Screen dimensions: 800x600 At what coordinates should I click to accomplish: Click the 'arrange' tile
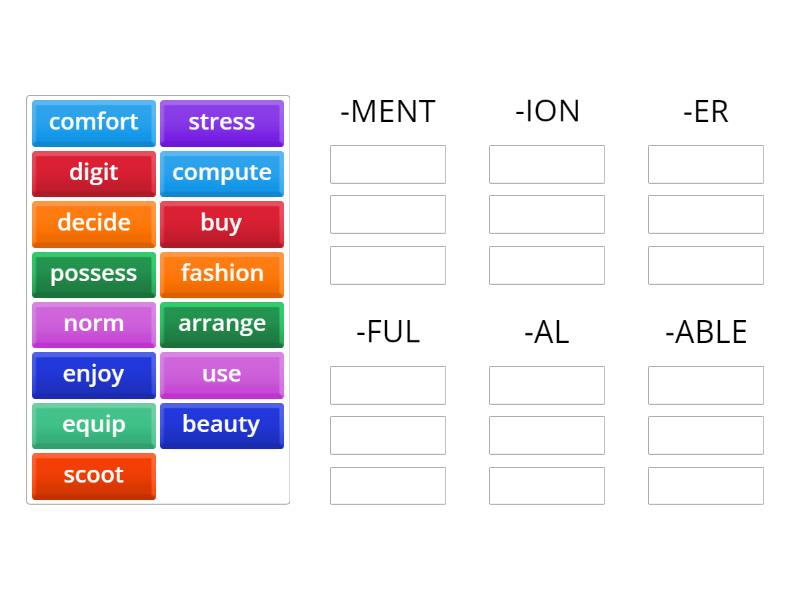click(x=222, y=324)
